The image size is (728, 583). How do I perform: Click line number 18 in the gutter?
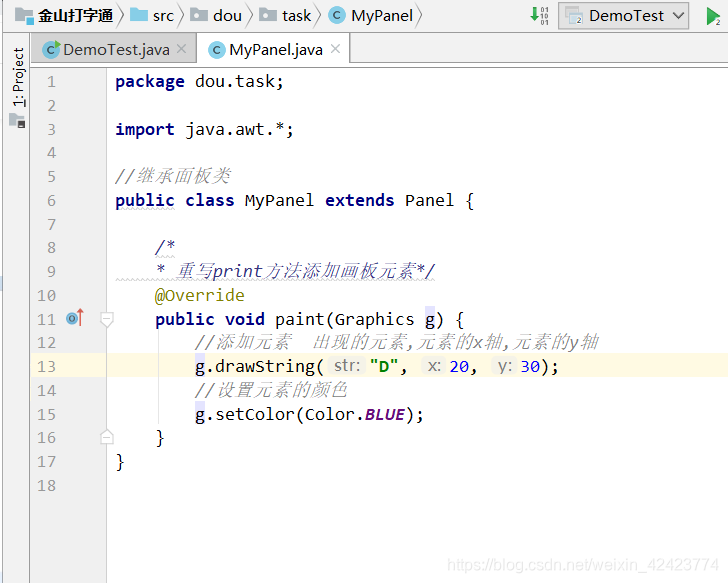(46, 486)
